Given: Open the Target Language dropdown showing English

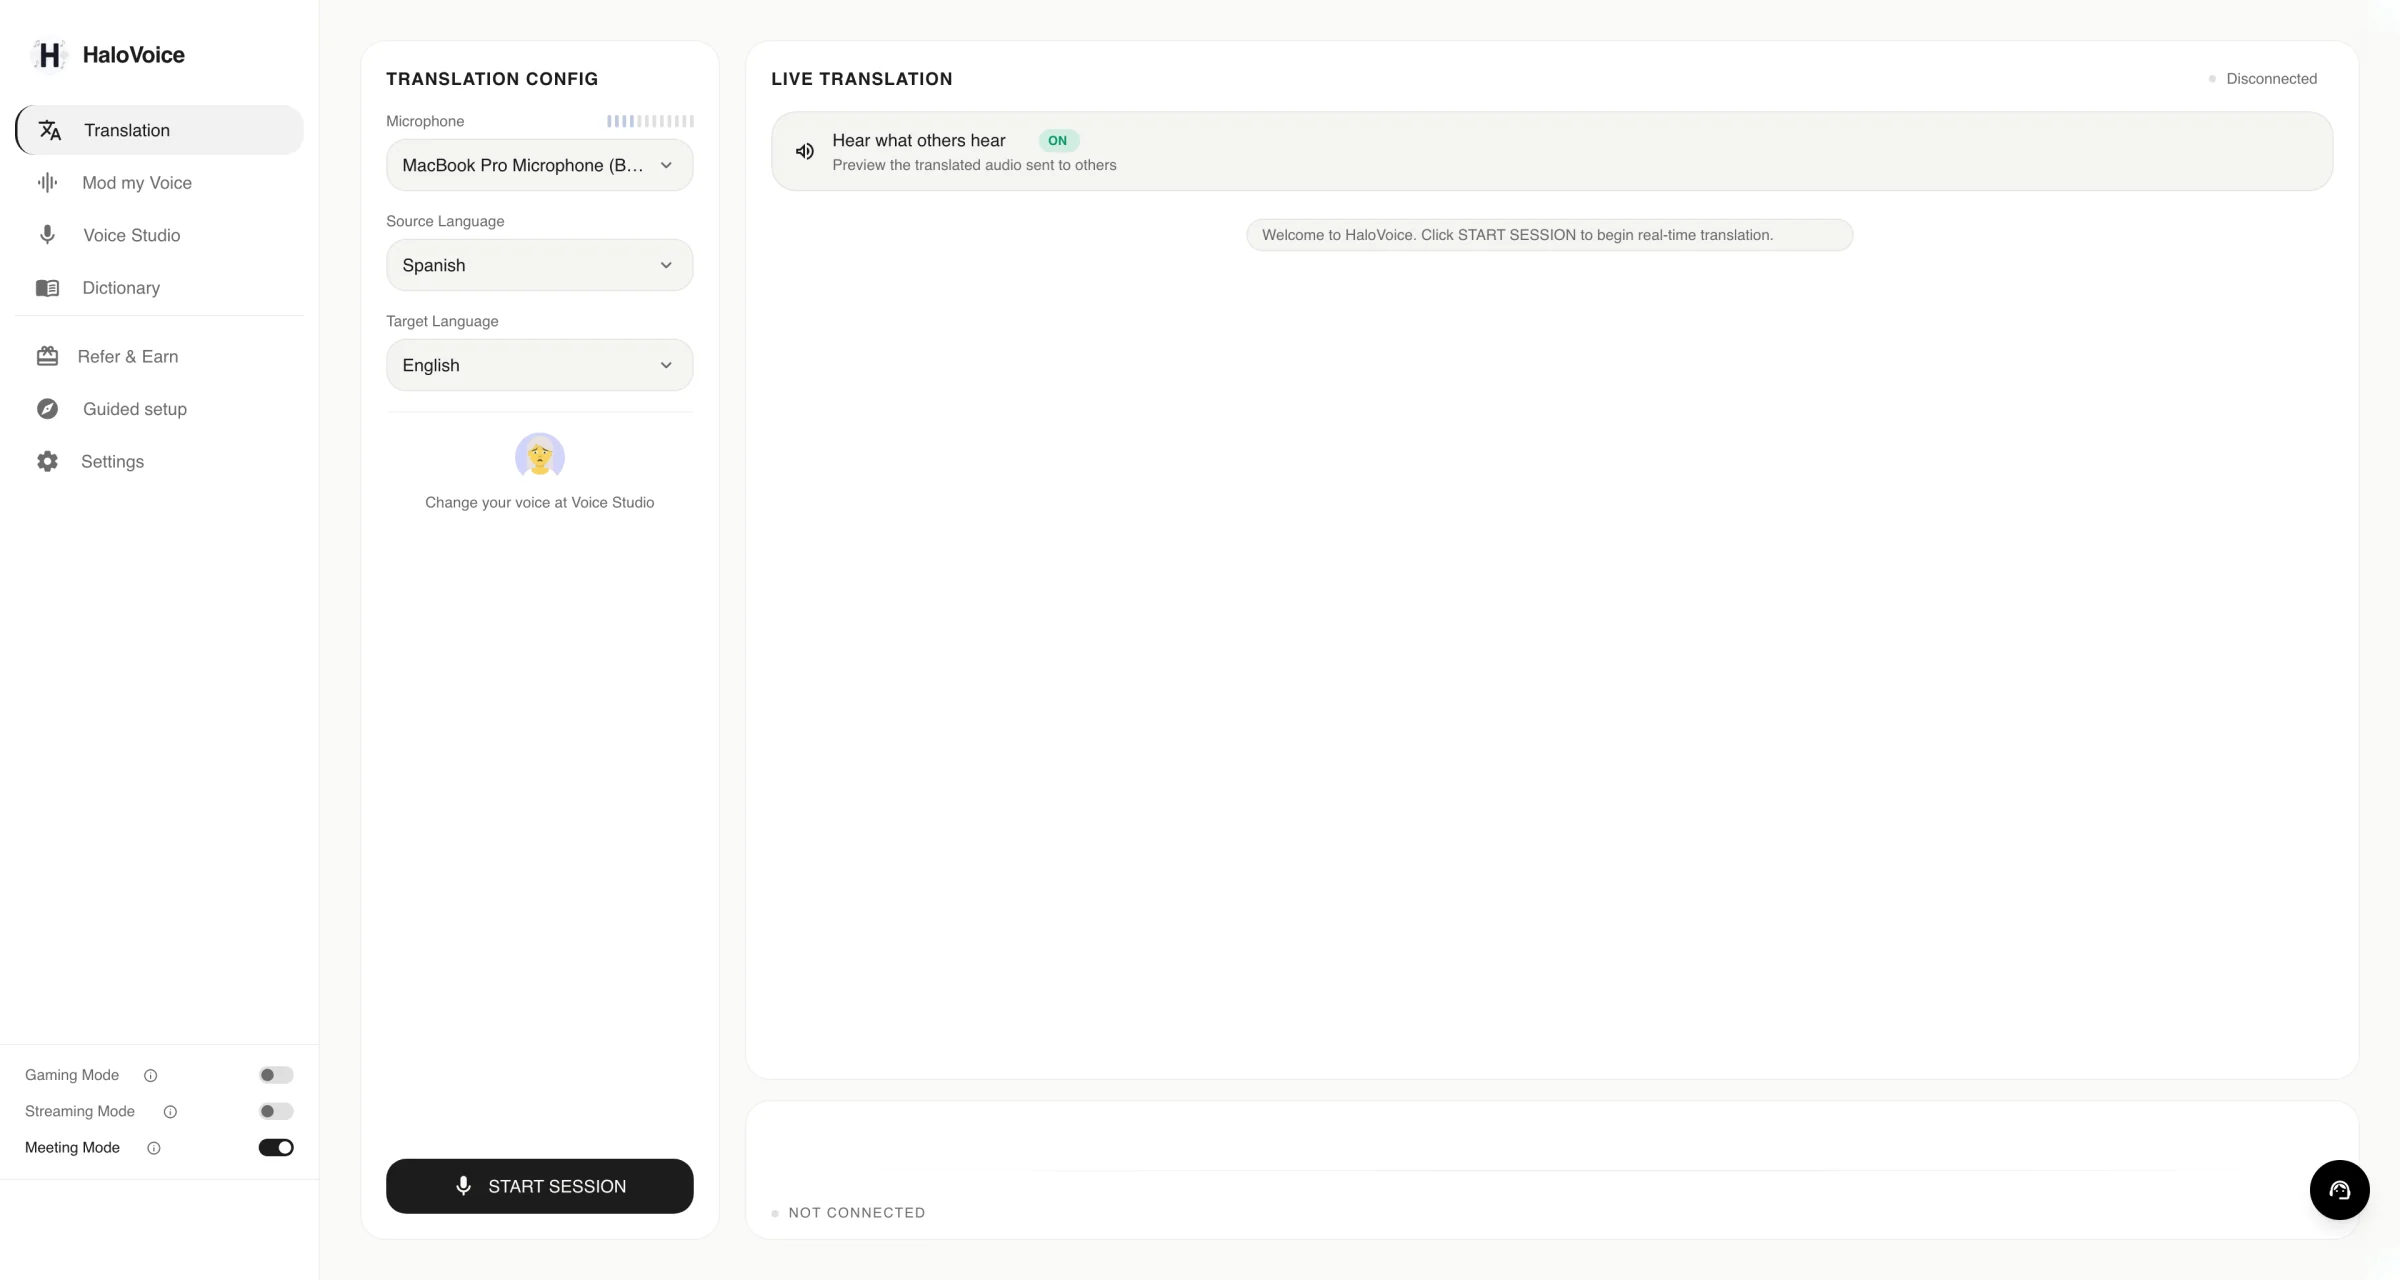Looking at the screenshot, I should click(539, 365).
